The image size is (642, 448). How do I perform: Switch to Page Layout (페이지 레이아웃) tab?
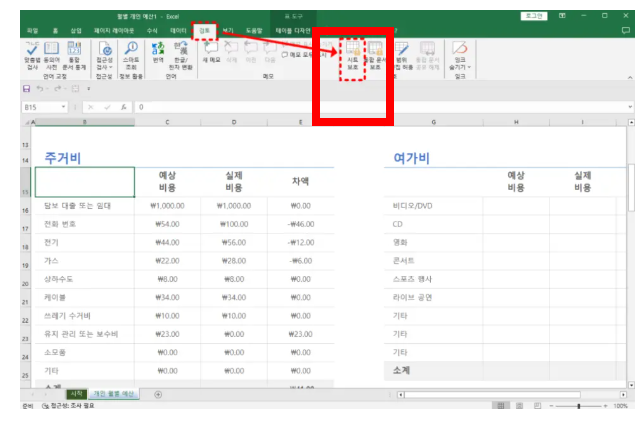pos(114,31)
